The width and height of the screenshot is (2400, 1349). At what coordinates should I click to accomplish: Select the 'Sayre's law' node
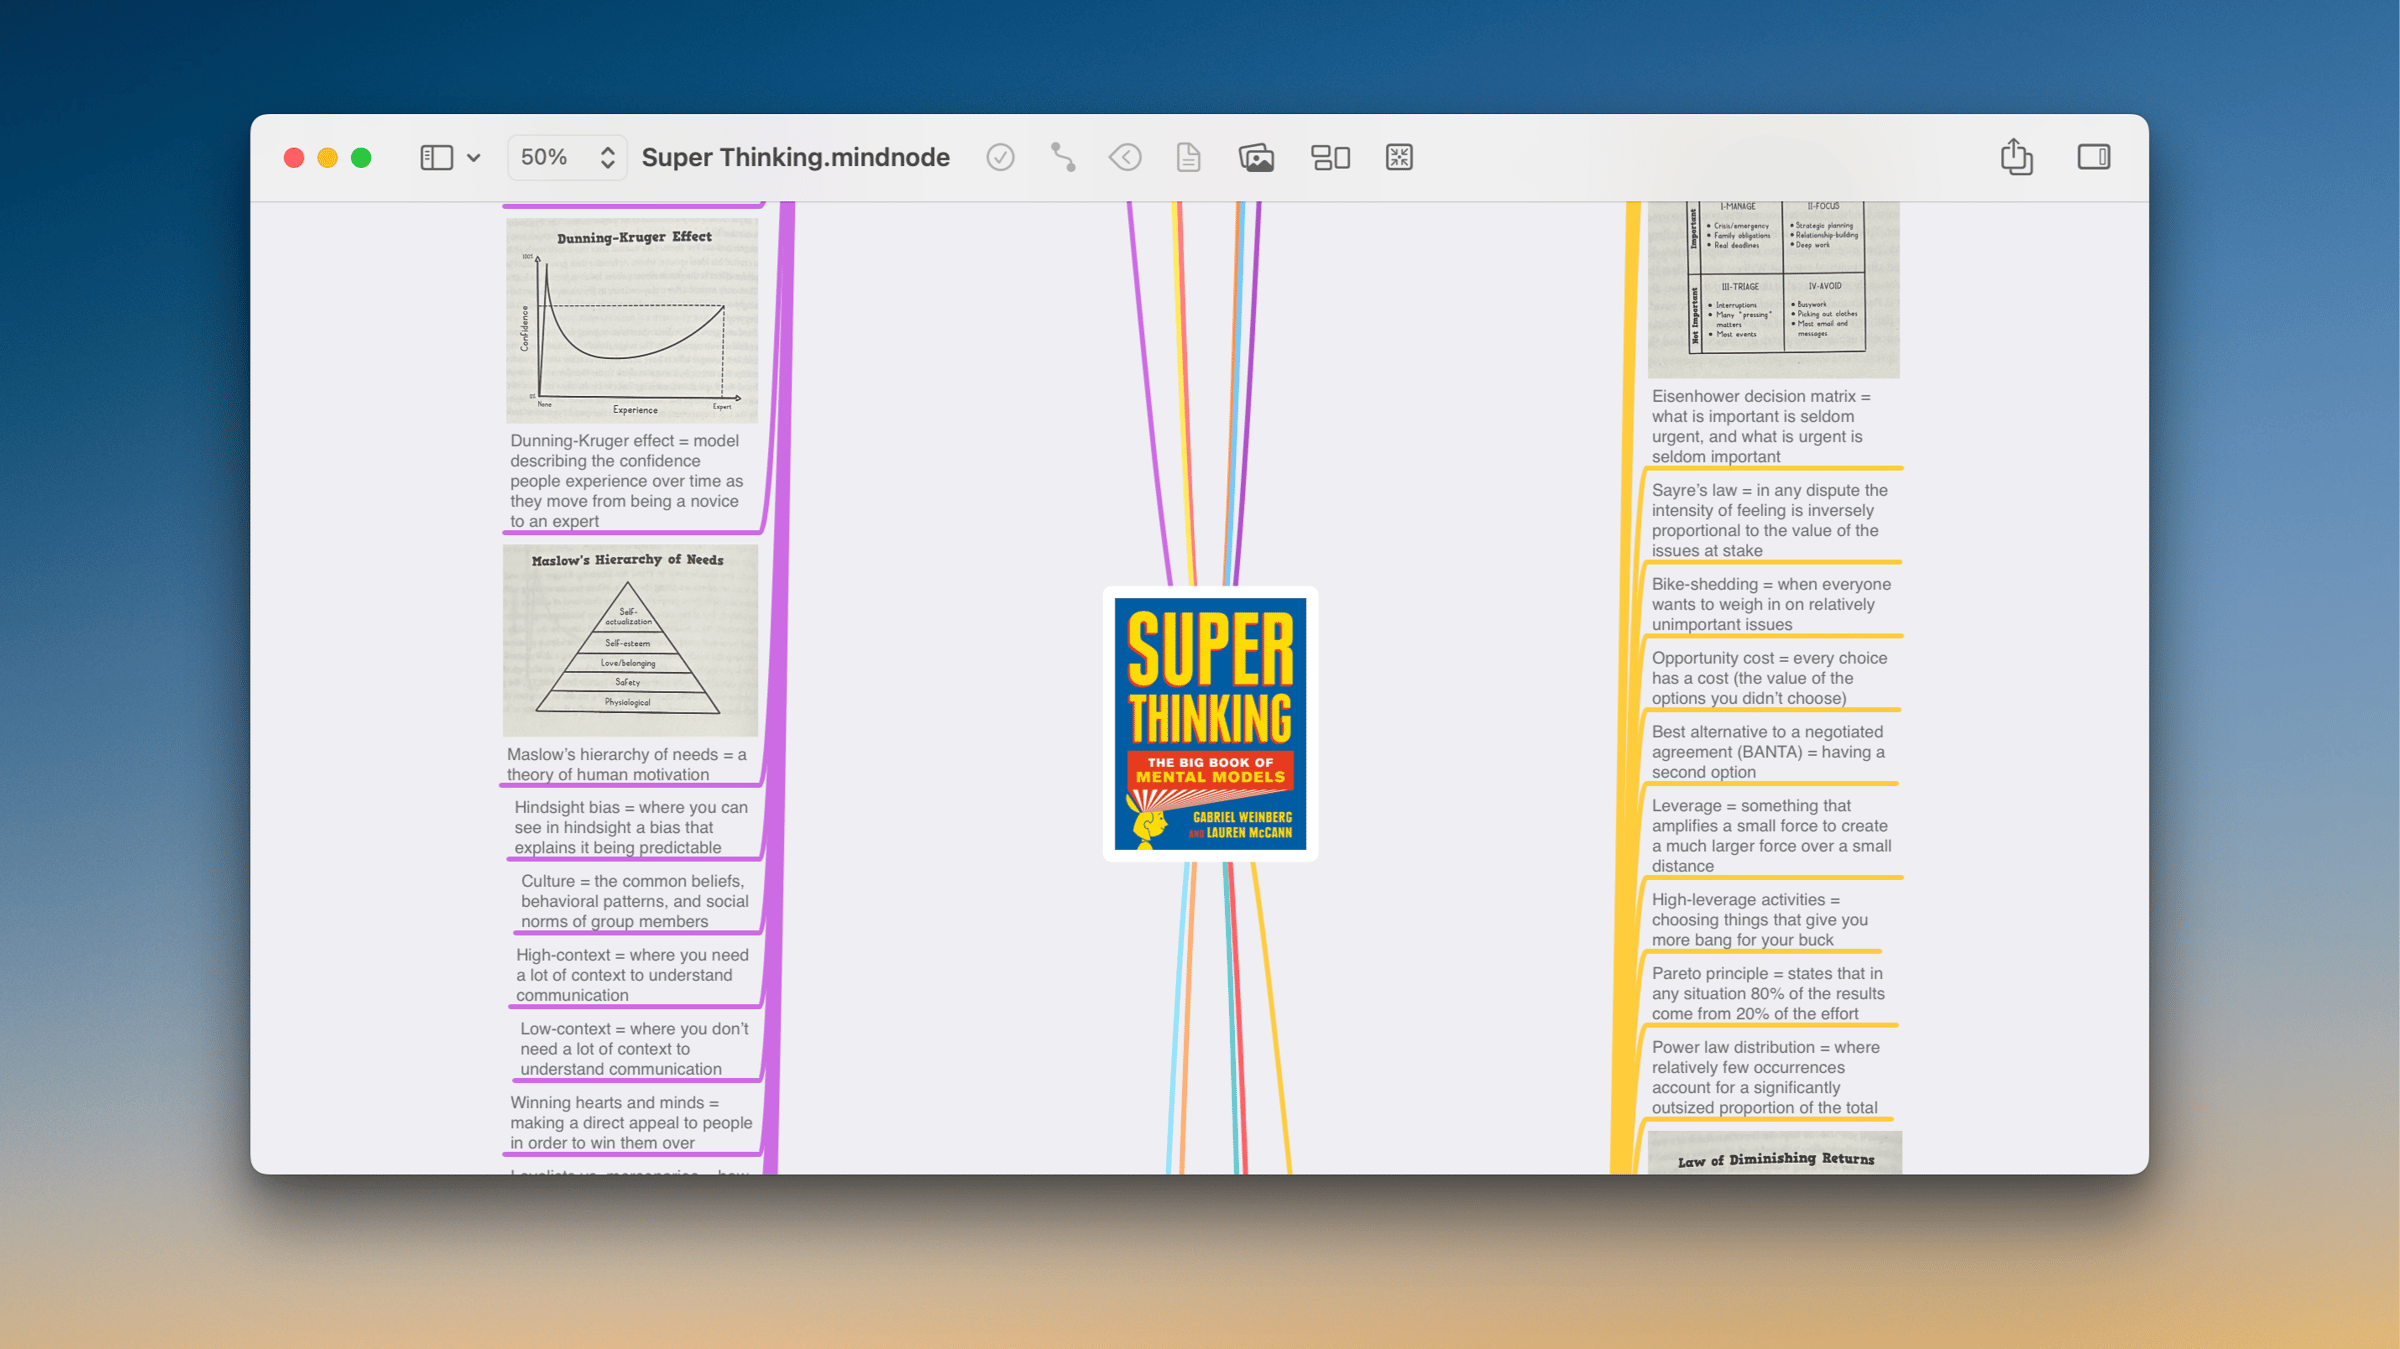point(1769,520)
